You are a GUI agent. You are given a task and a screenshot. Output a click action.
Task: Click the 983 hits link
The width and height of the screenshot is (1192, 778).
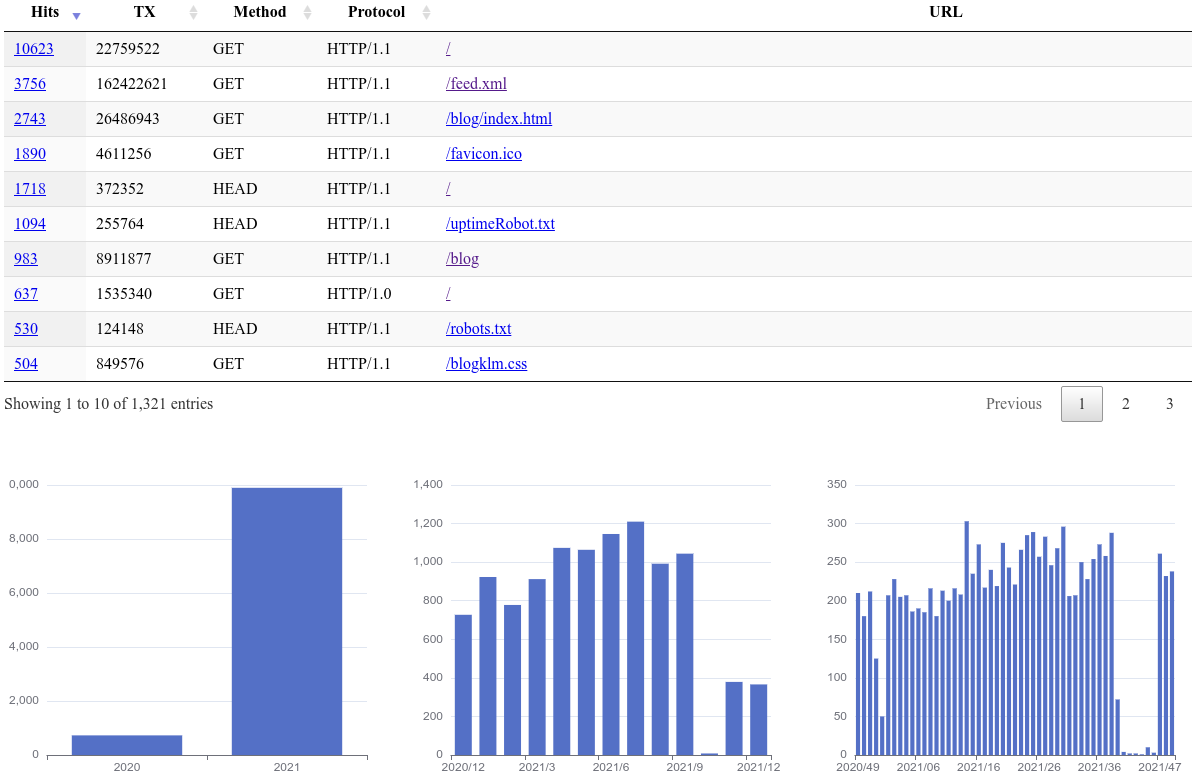point(26,259)
